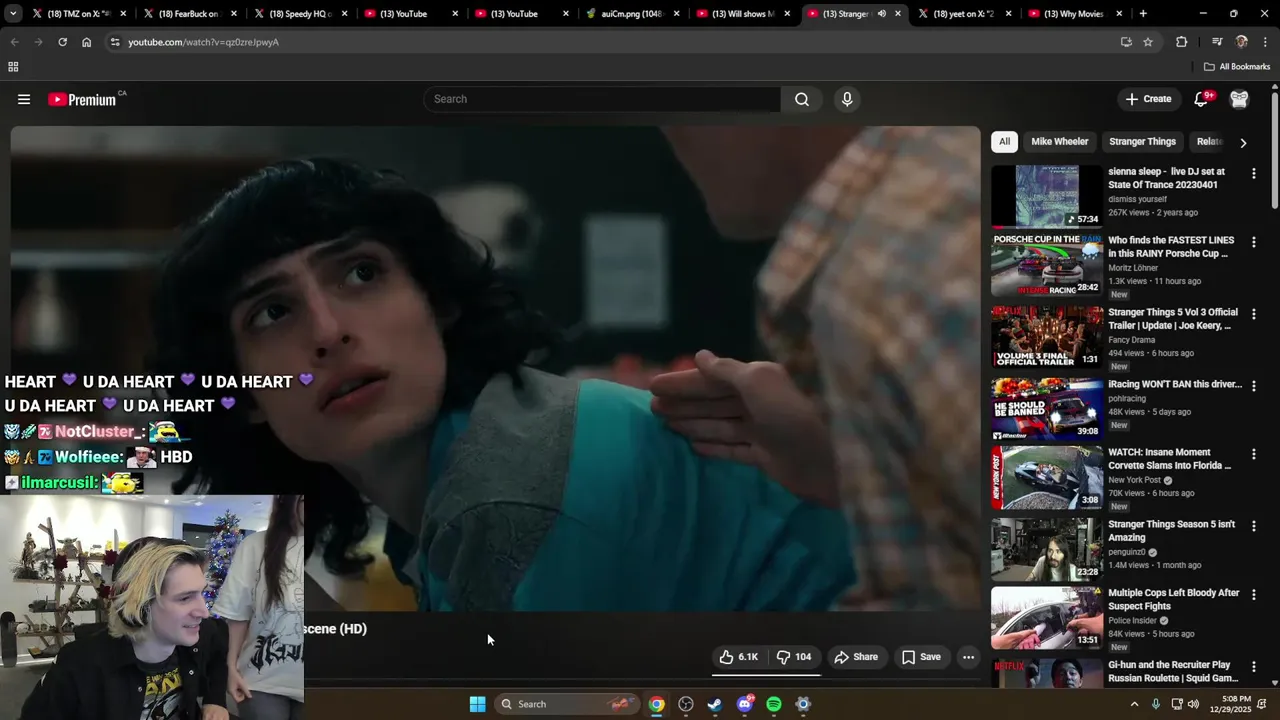
Task: Open Chrome three-dot menu
Action: [1265, 42]
